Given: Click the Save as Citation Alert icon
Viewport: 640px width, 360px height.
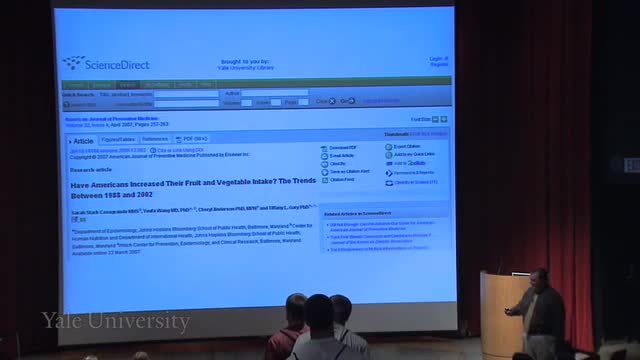Looking at the screenshot, I should pyautogui.click(x=325, y=172).
